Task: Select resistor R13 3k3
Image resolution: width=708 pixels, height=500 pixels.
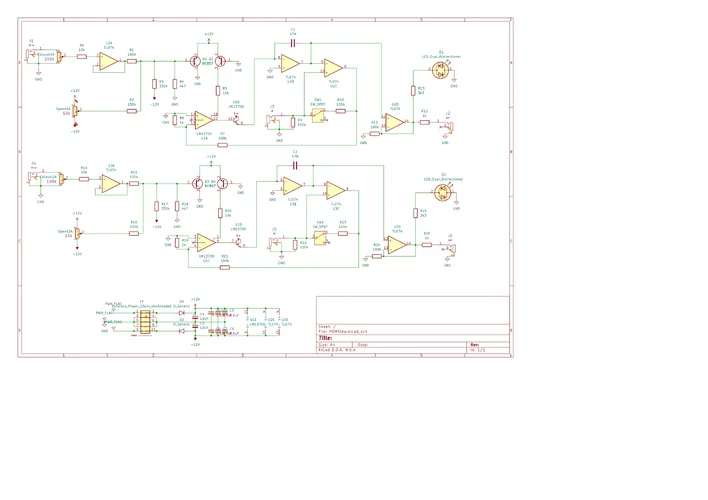Action: (x=413, y=91)
